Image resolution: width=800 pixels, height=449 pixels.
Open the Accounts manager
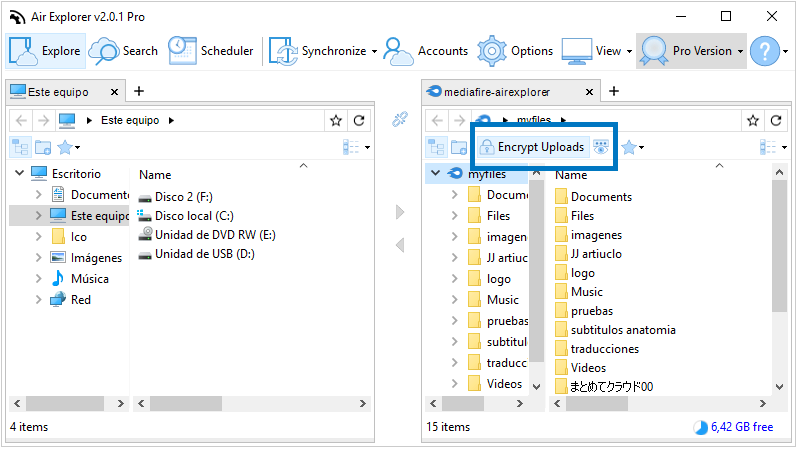coord(426,51)
